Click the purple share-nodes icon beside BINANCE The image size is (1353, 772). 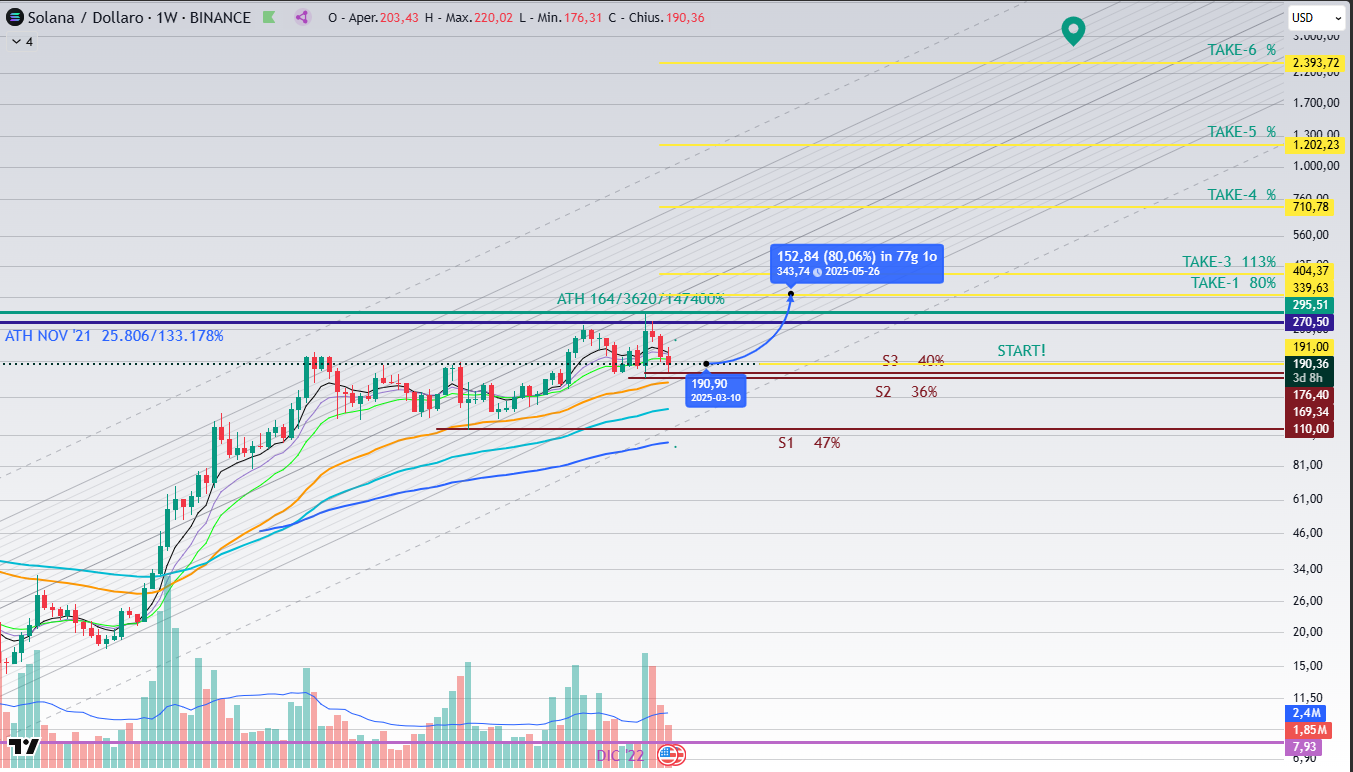point(303,18)
